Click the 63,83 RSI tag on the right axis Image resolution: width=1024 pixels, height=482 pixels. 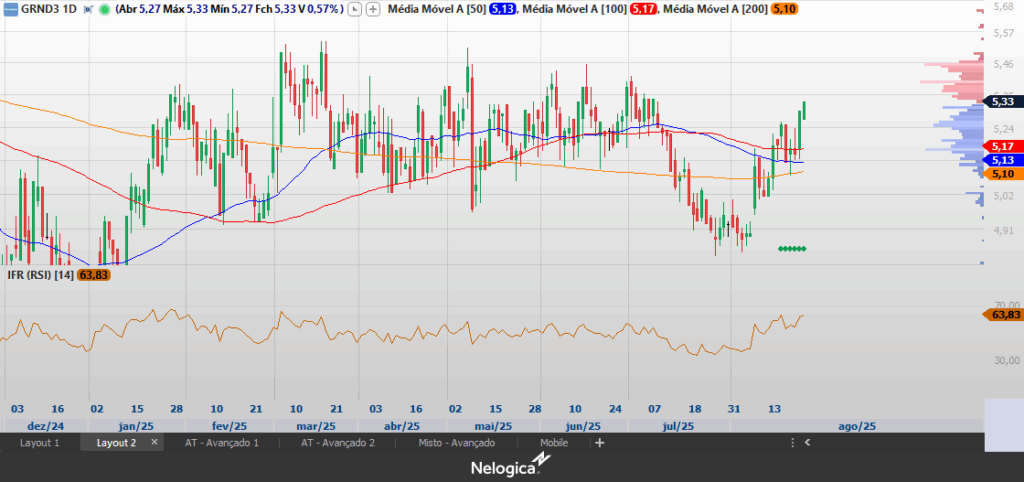(x=1005, y=315)
